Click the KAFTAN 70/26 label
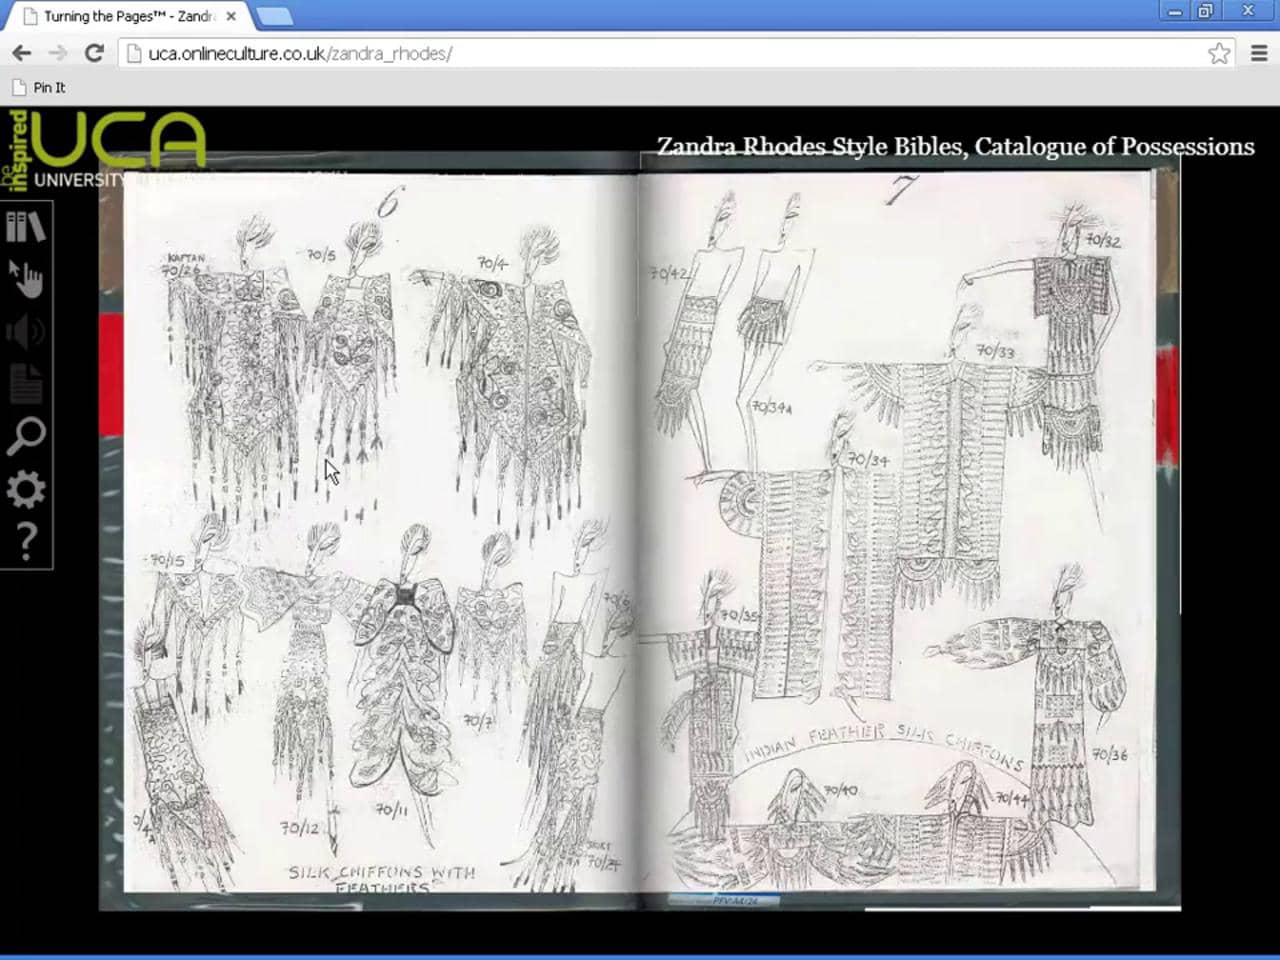This screenshot has width=1280, height=960. pyautogui.click(x=182, y=265)
